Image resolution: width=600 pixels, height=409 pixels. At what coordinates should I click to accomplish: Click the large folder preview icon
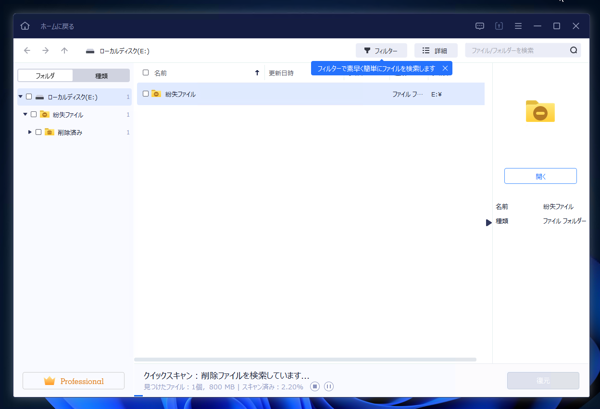540,111
